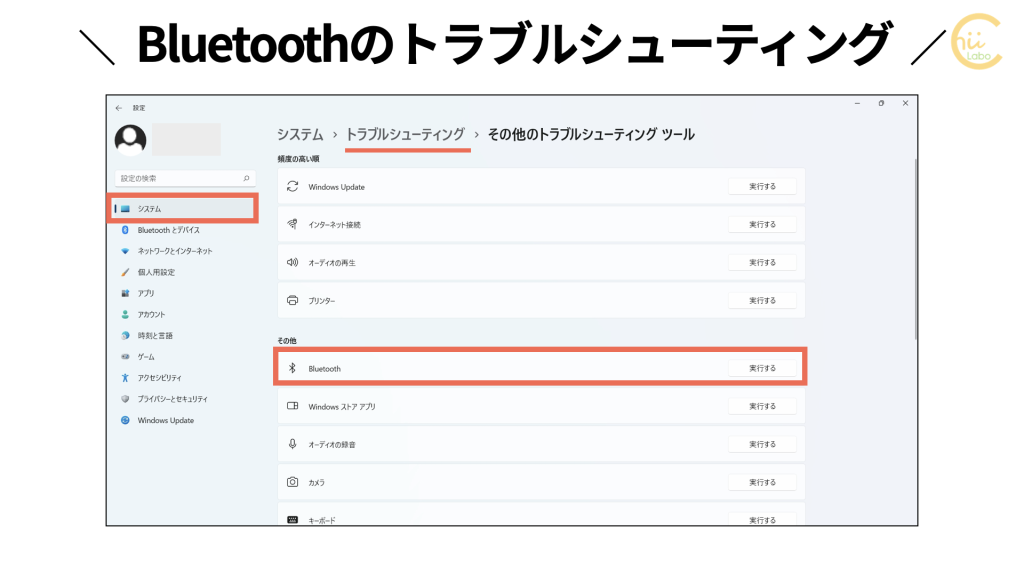Click the システム monitor icon in the sidebar
The width and height of the screenshot is (1024, 576).
pyautogui.click(x=125, y=209)
